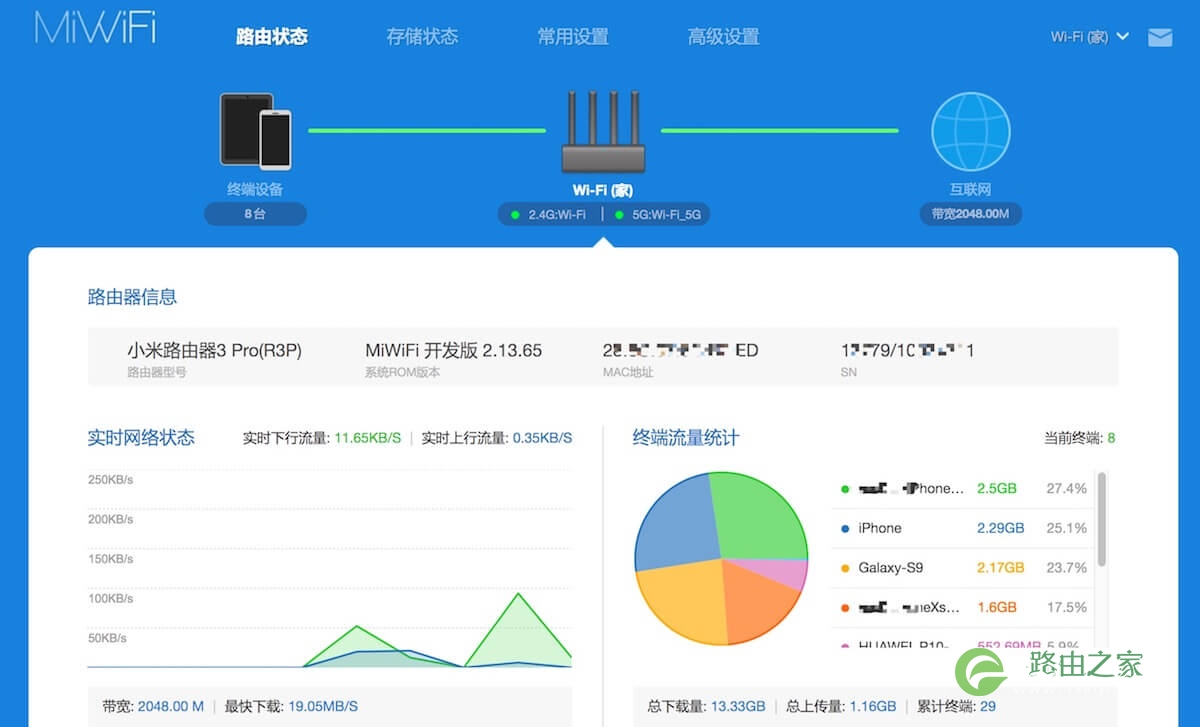The height and width of the screenshot is (727, 1200).
Task: Click the 累计终端 value 29
Action: coord(988,706)
